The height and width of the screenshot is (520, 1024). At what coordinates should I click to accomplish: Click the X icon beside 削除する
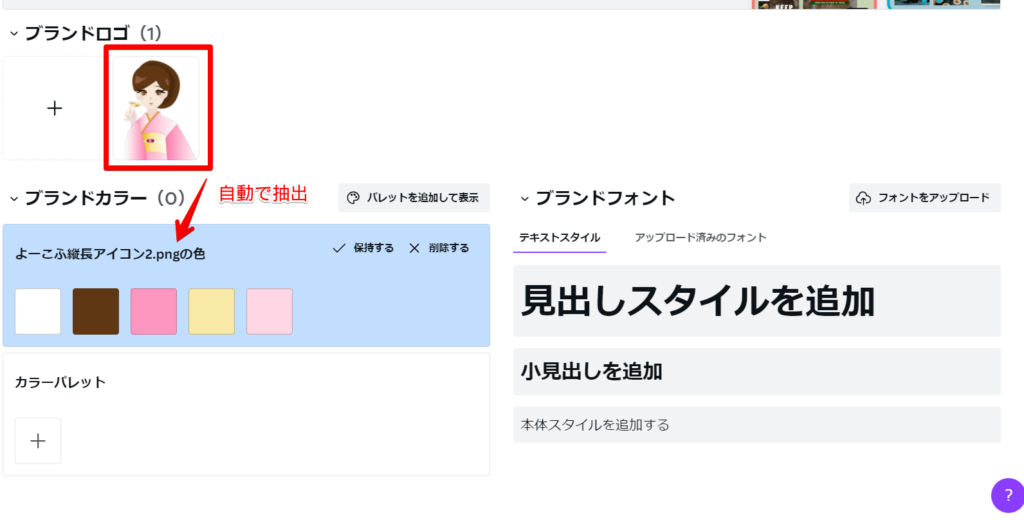coord(414,248)
